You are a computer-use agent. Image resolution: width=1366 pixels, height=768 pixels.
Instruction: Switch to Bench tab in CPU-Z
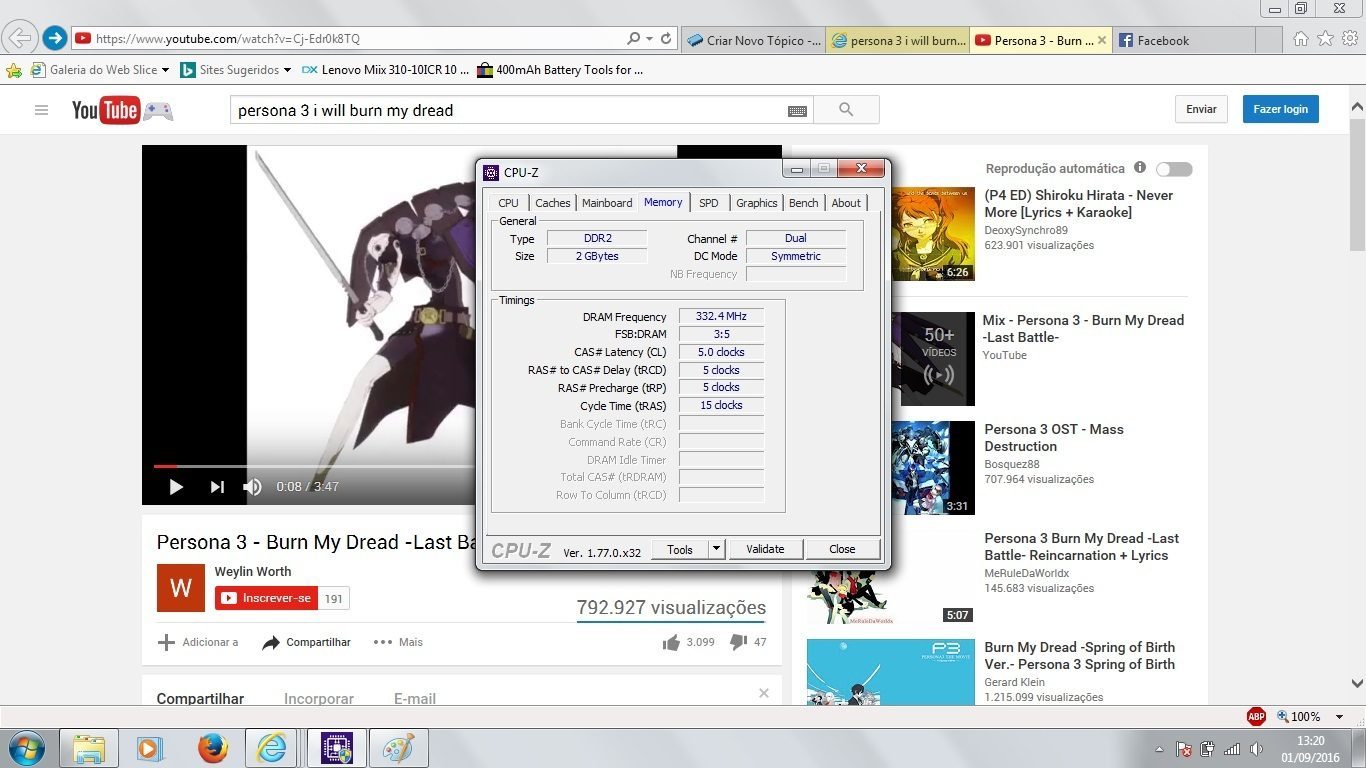(x=803, y=203)
